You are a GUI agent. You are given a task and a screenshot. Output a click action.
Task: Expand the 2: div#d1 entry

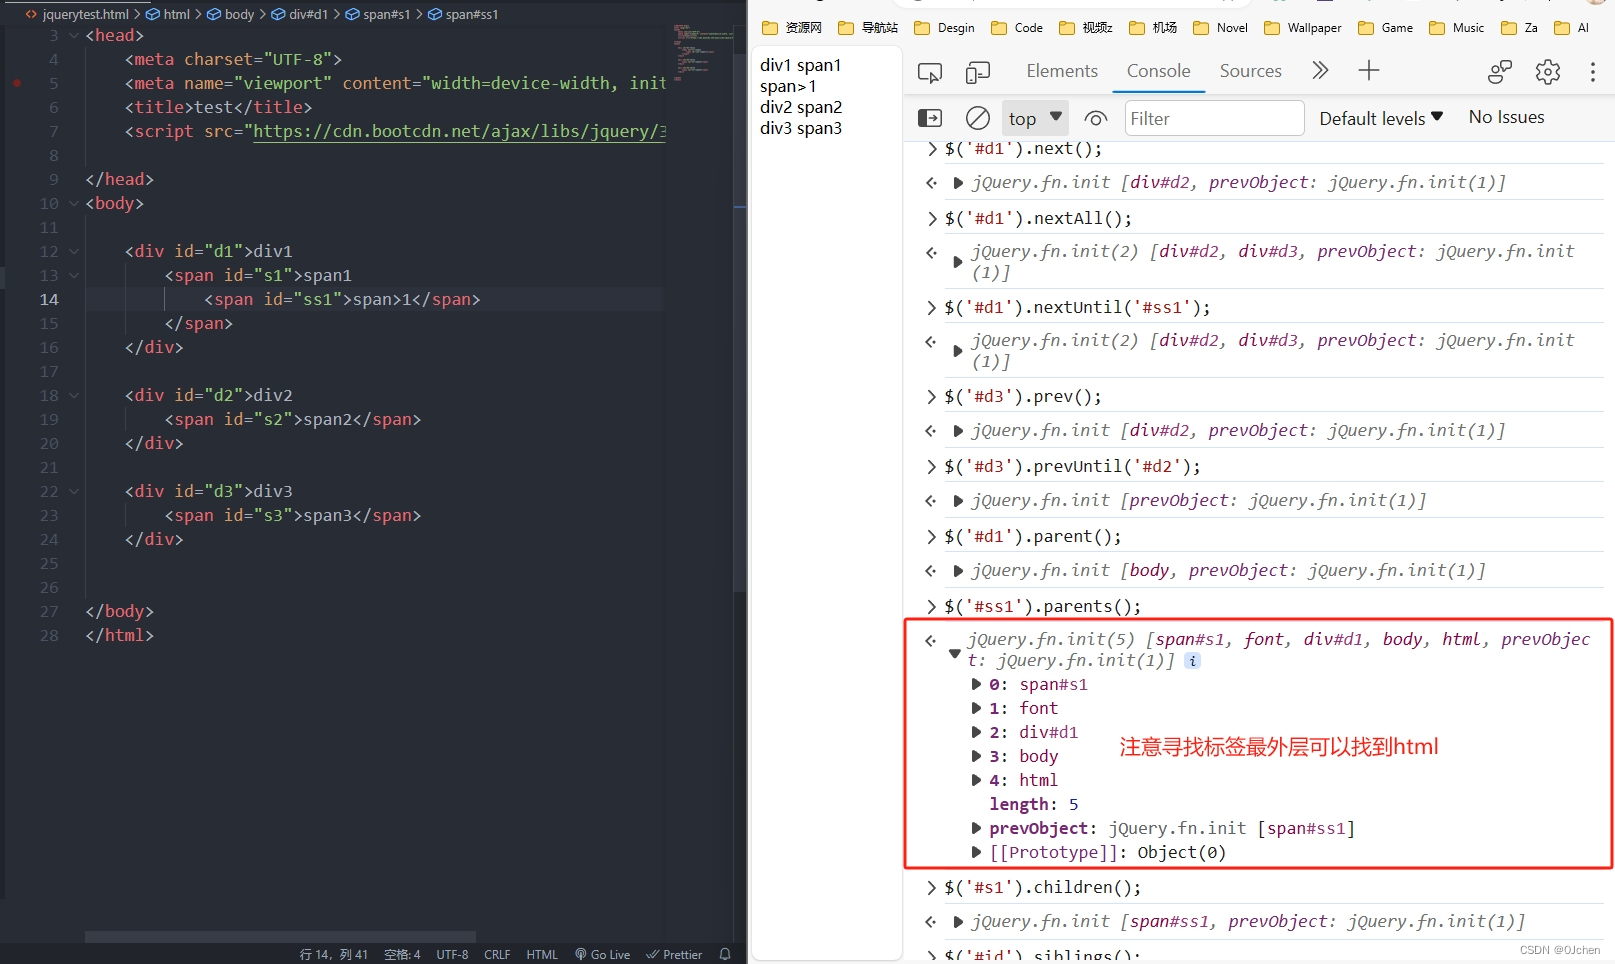[x=977, y=732]
